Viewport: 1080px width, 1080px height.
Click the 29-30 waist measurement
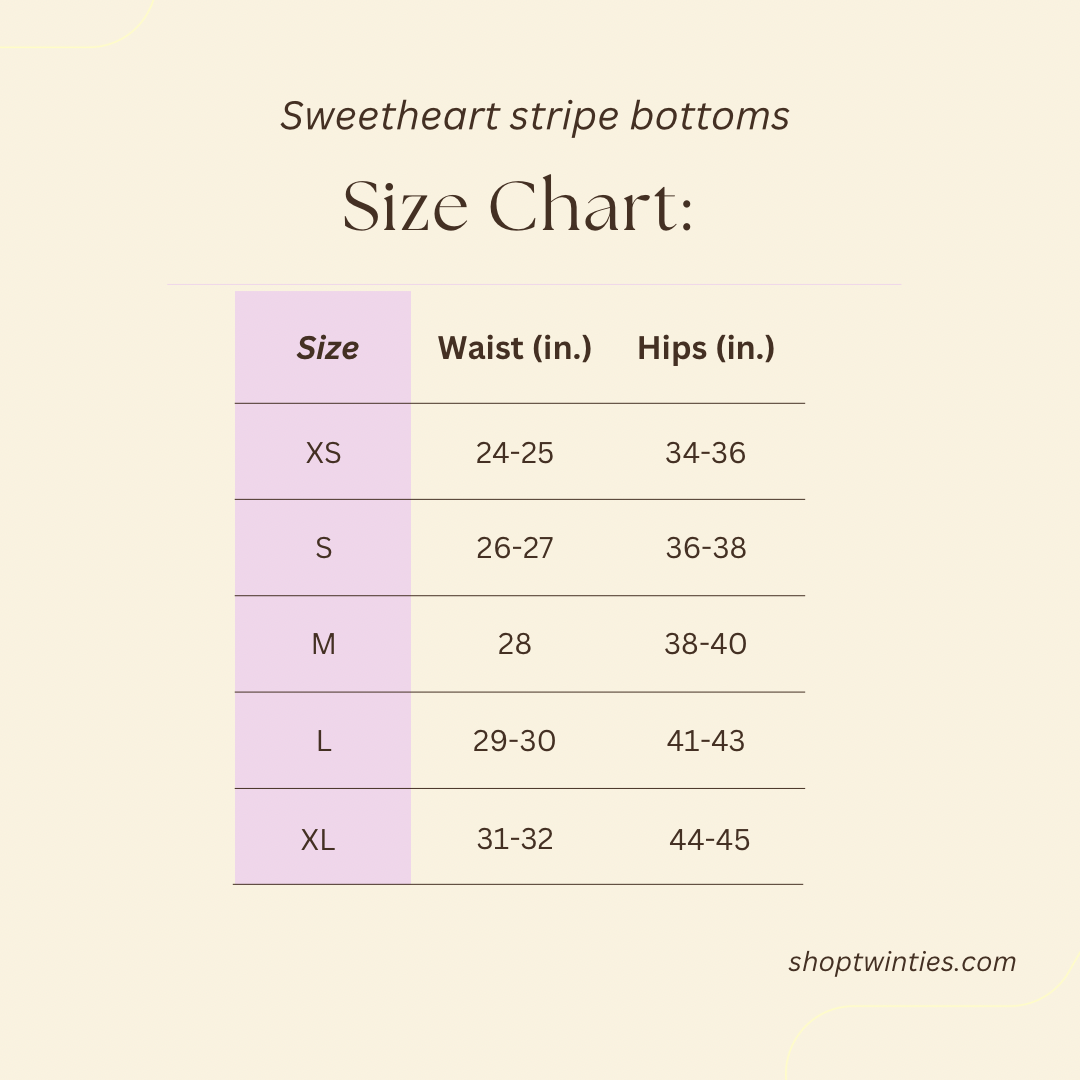(x=514, y=741)
